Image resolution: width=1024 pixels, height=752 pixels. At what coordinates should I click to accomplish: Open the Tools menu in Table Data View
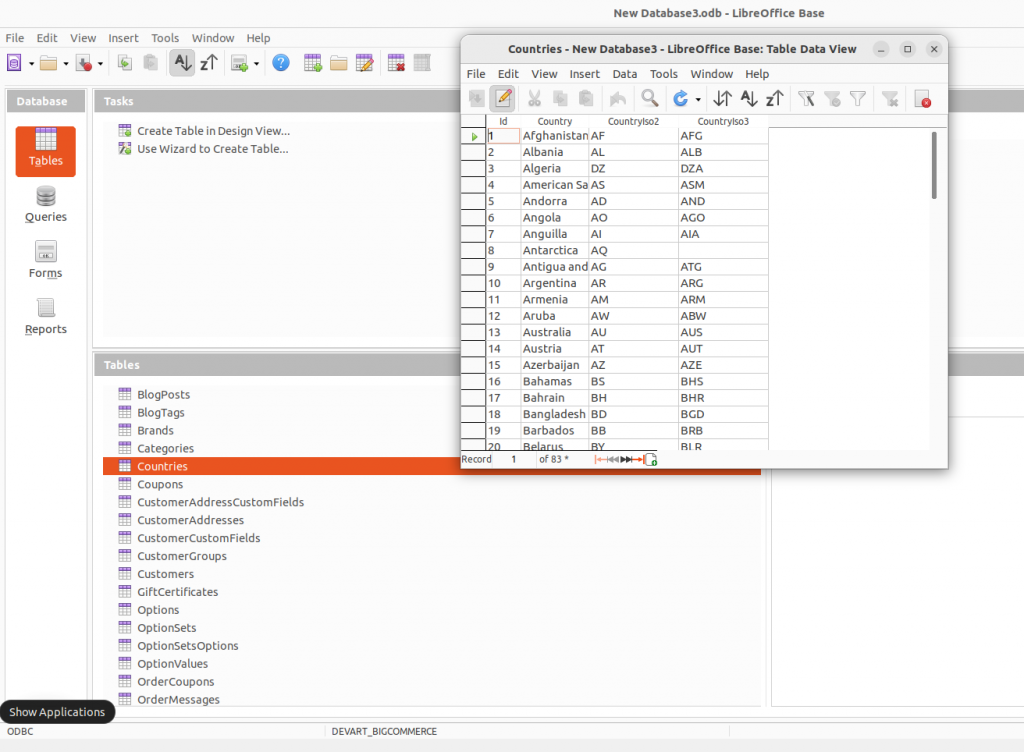tap(664, 74)
